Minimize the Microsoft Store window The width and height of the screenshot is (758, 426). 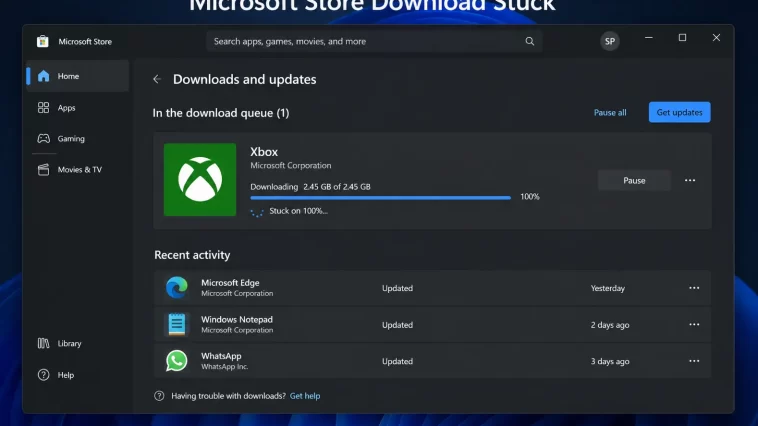[649, 38]
